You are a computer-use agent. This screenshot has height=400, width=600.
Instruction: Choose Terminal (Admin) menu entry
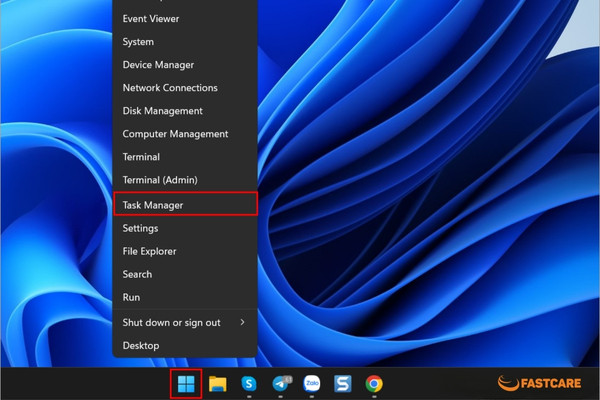click(x=185, y=180)
